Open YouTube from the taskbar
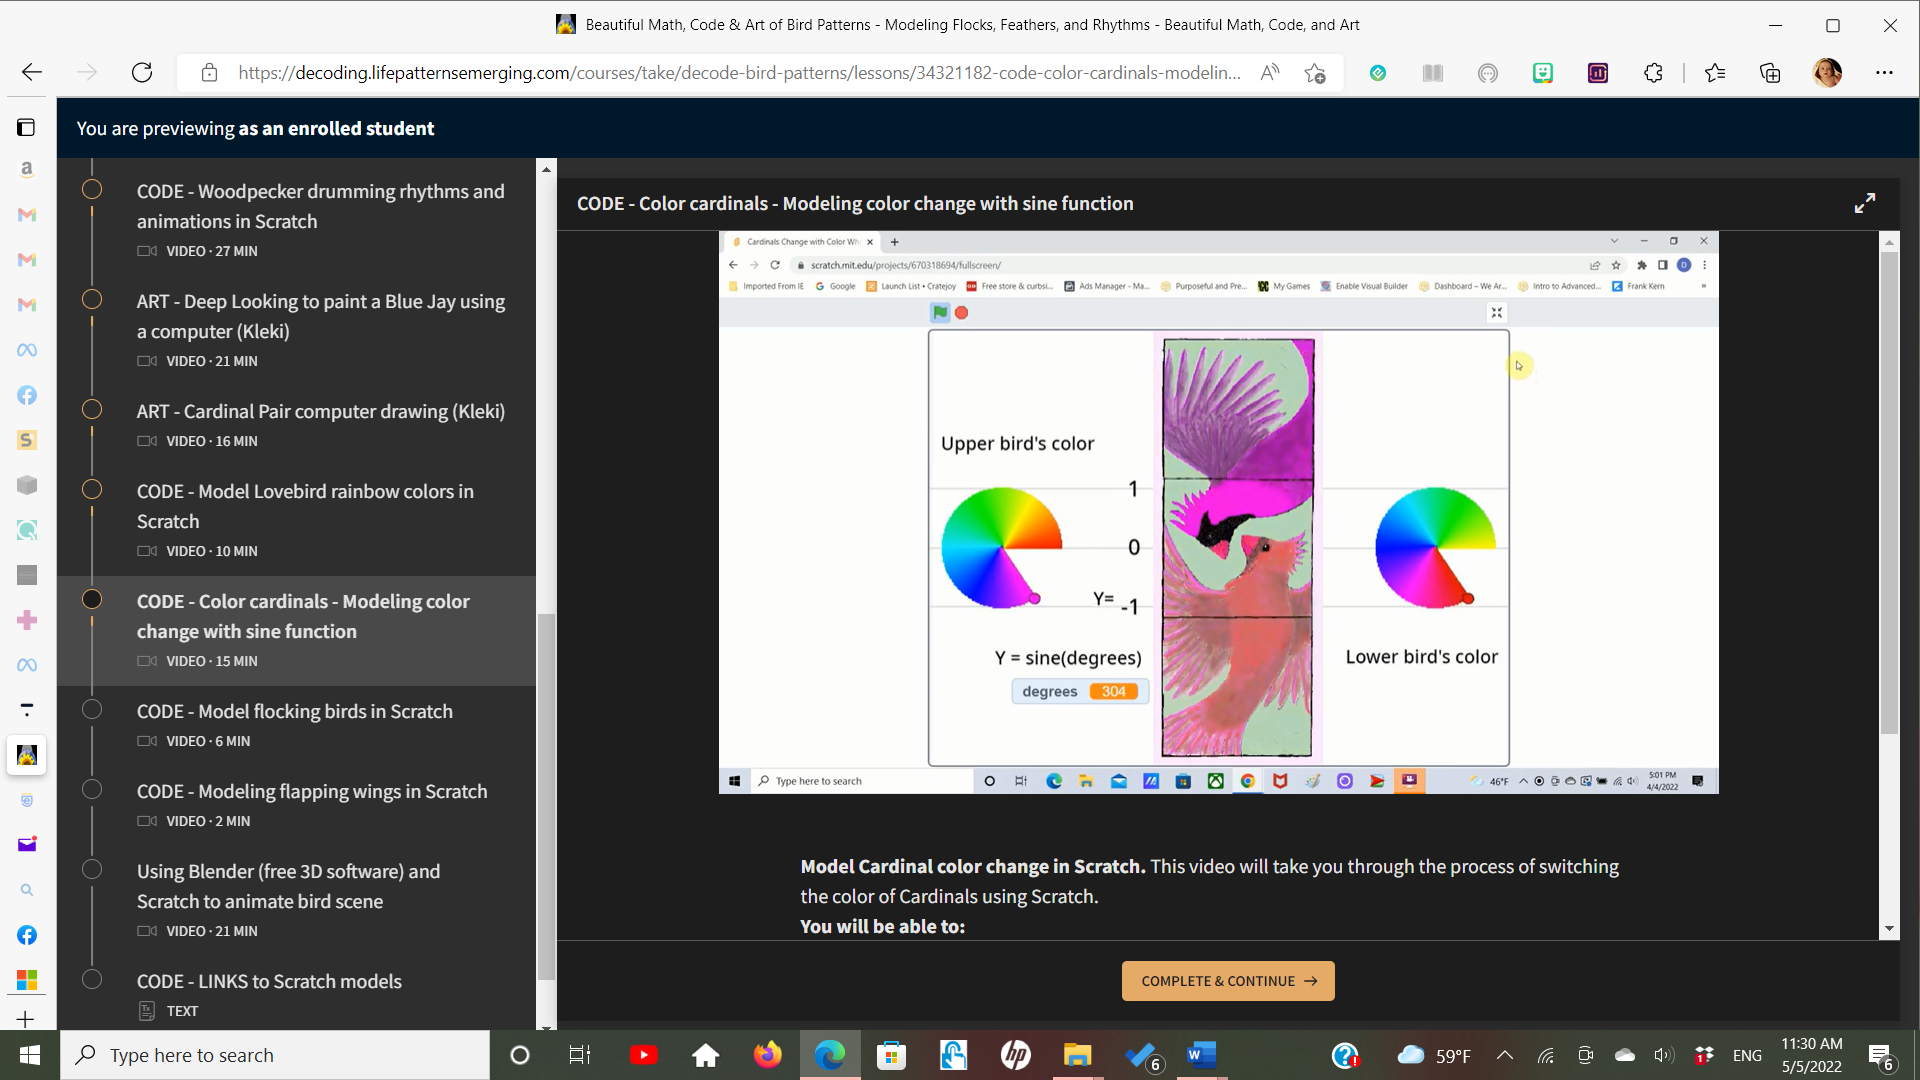Image resolution: width=1920 pixels, height=1080 pixels. 644,1055
